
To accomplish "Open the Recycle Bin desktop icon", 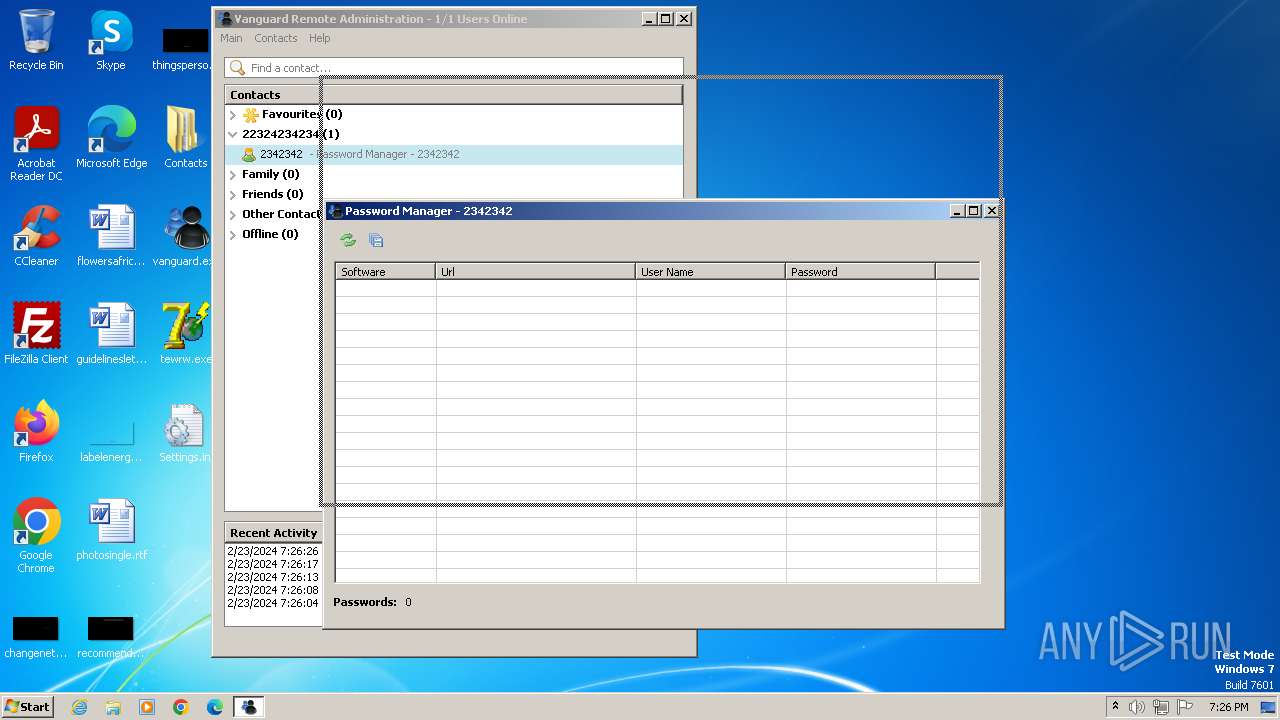I will [x=36, y=40].
